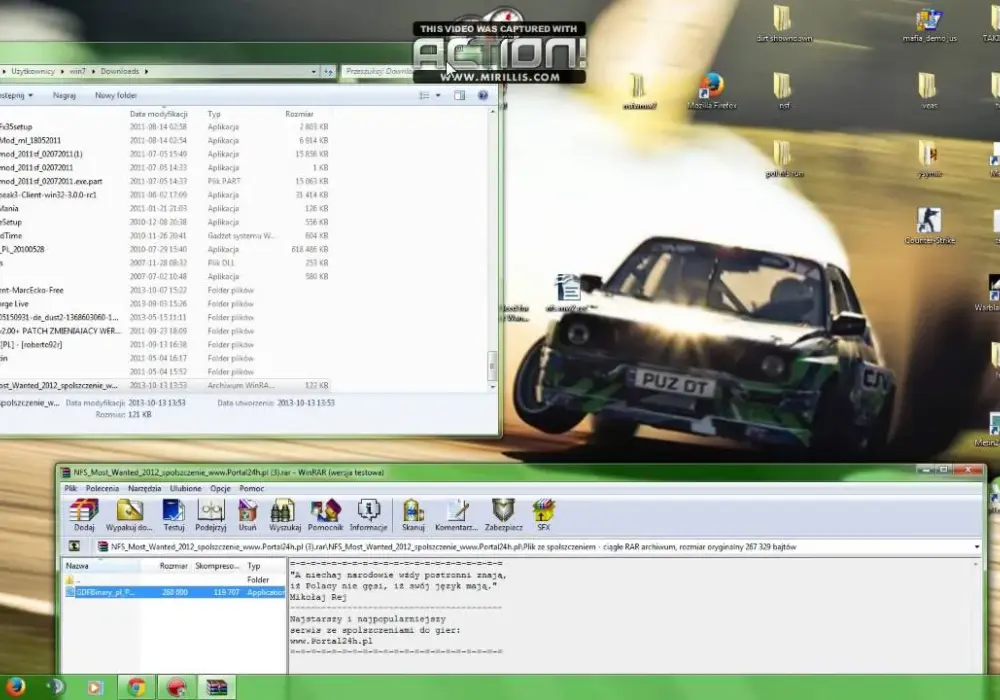Click the help icon in Explorer toolbar
Viewport: 1000px width, 700px height.
click(x=483, y=96)
